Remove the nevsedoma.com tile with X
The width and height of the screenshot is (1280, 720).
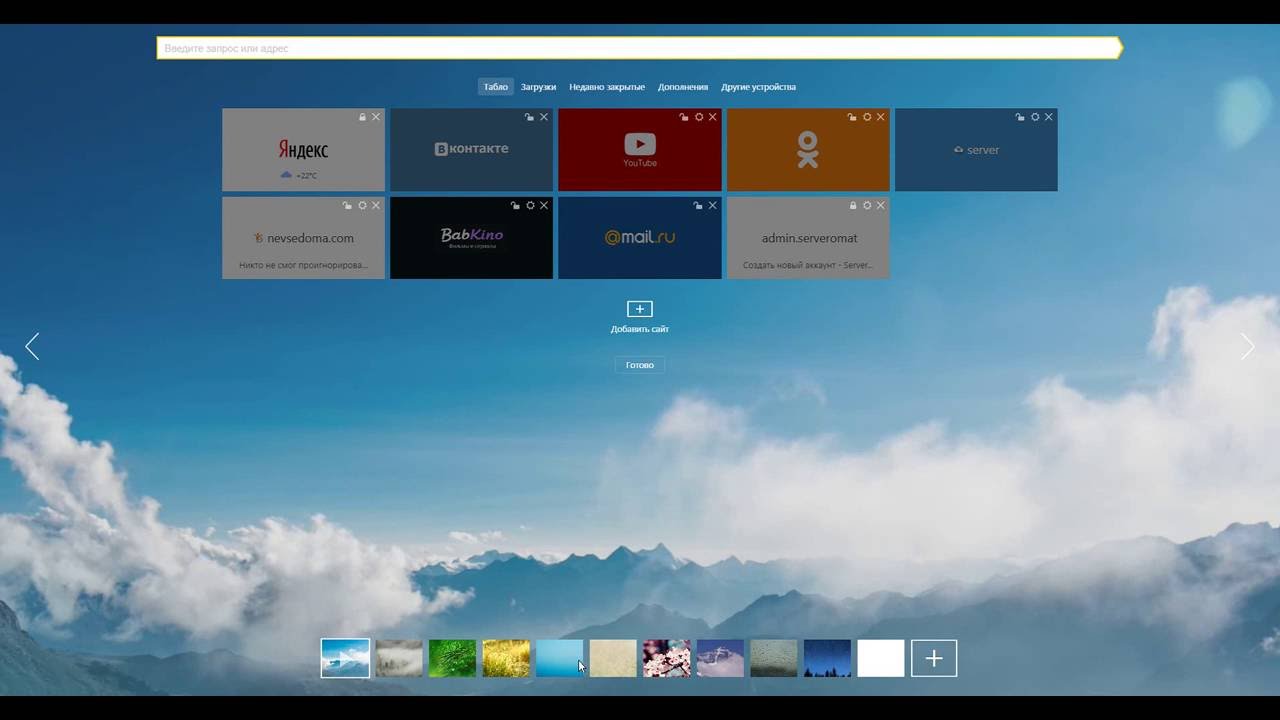(x=376, y=205)
